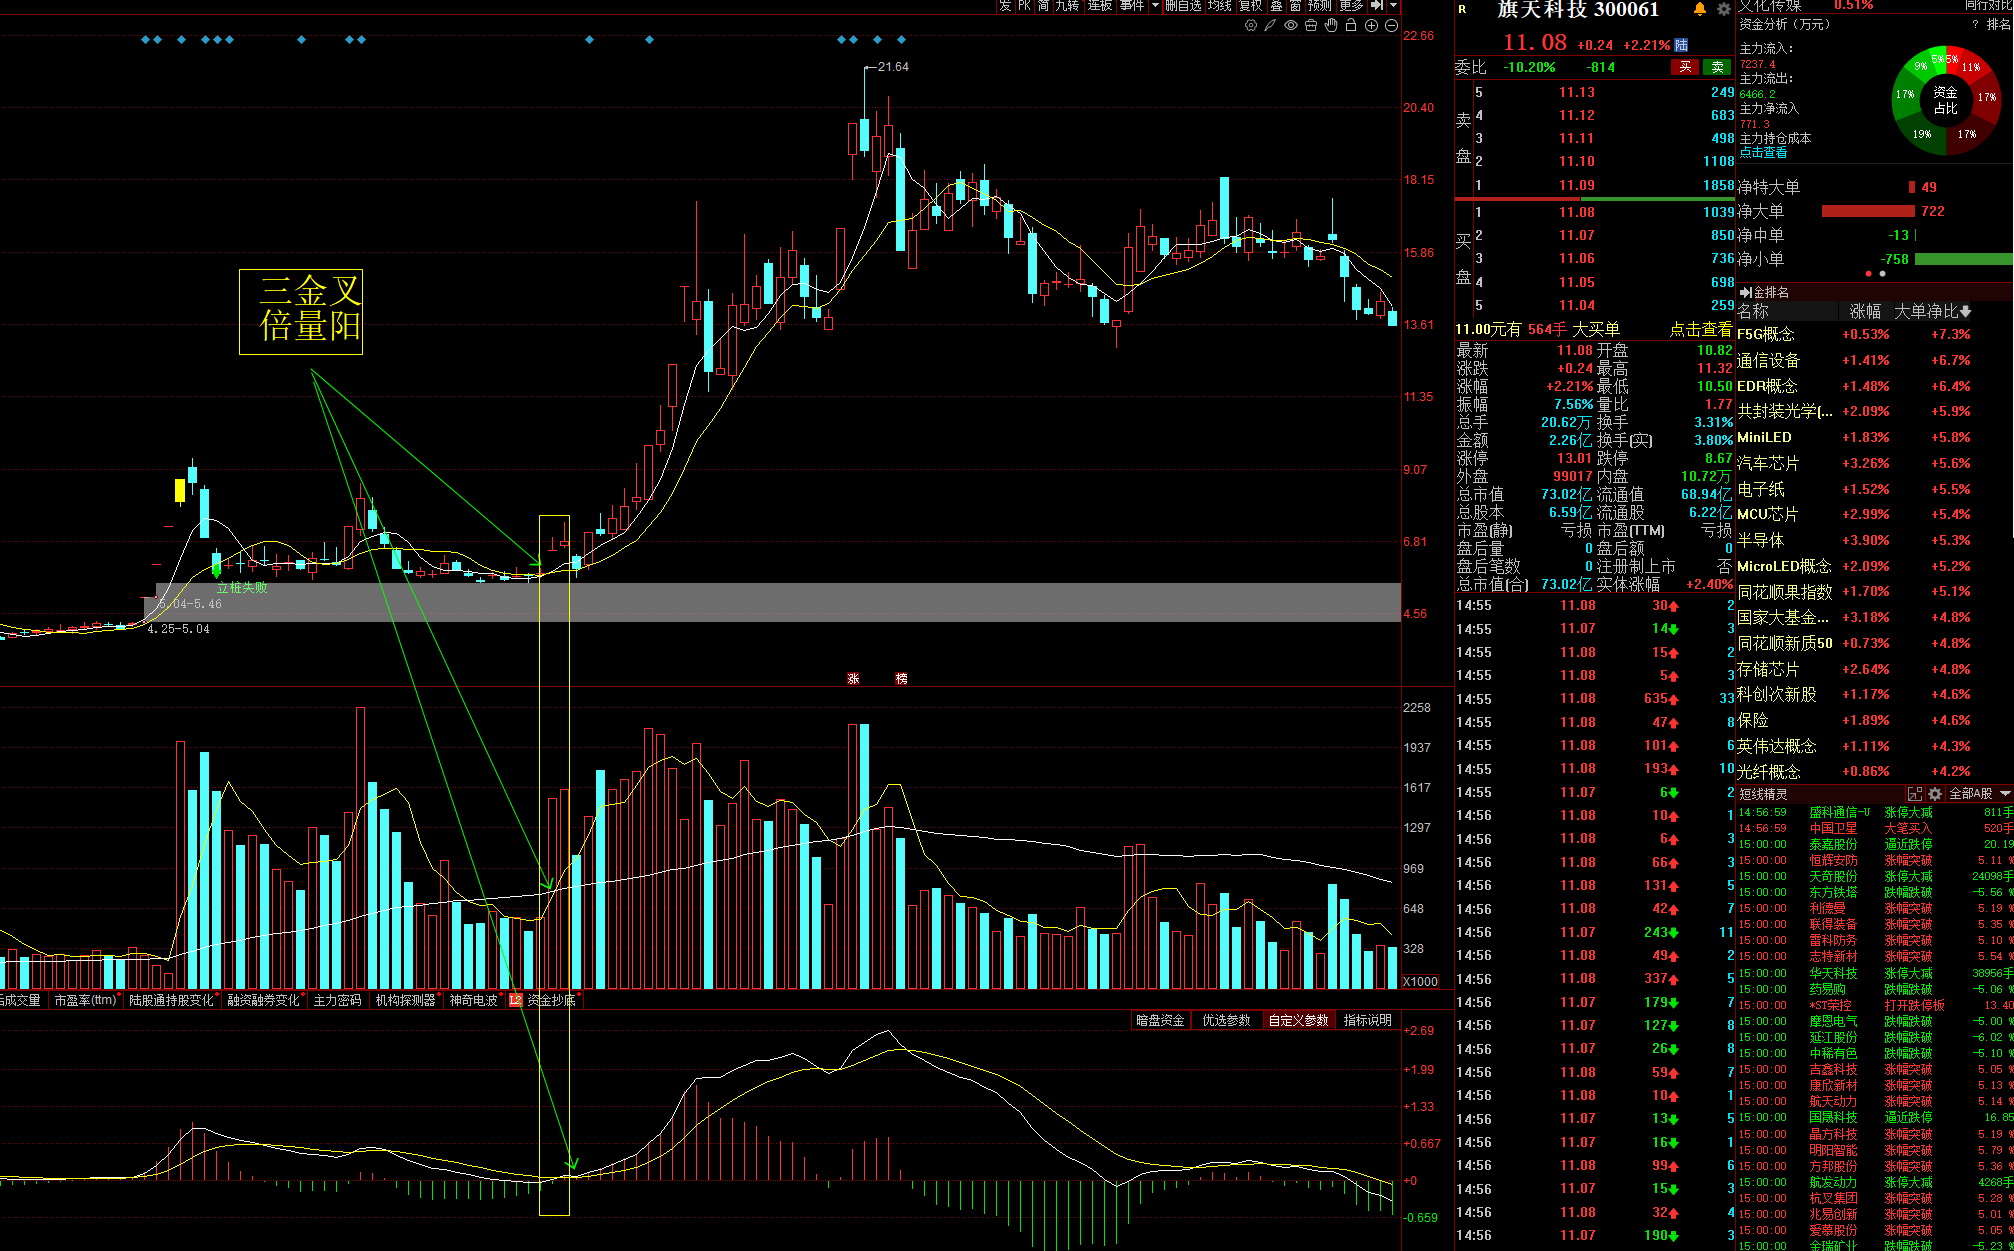2014x1251 pixels.
Task: Select the hand pan tool
Action: pos(1331,26)
